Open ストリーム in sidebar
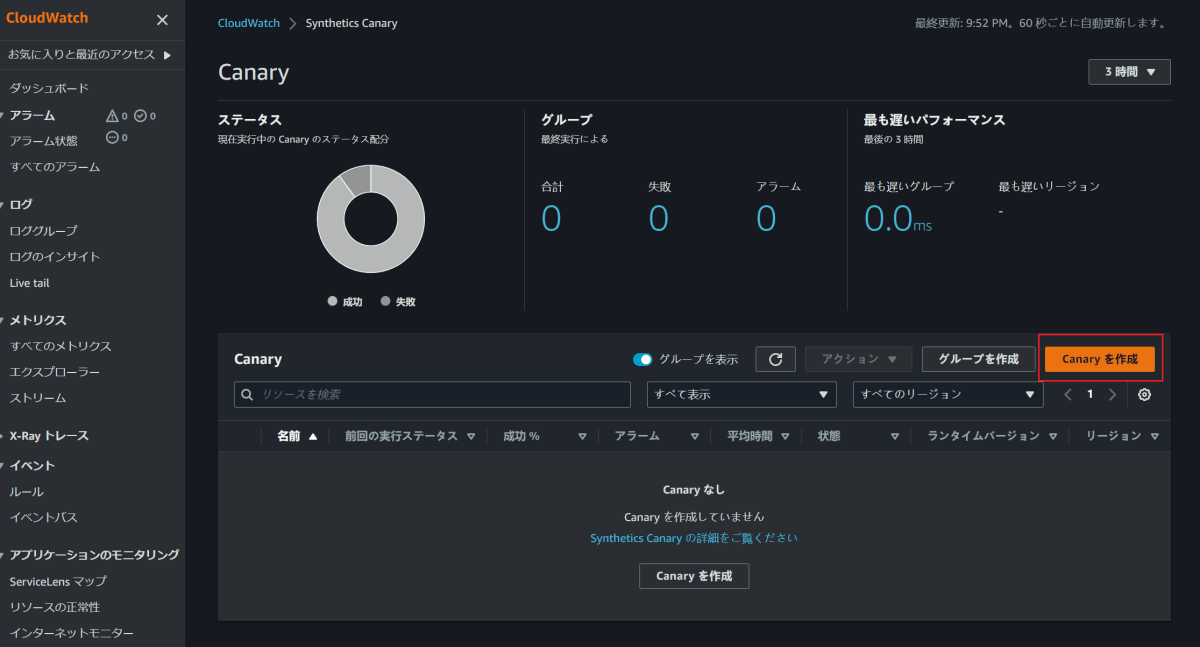This screenshot has height=647, width=1200. pyautogui.click(x=38, y=398)
